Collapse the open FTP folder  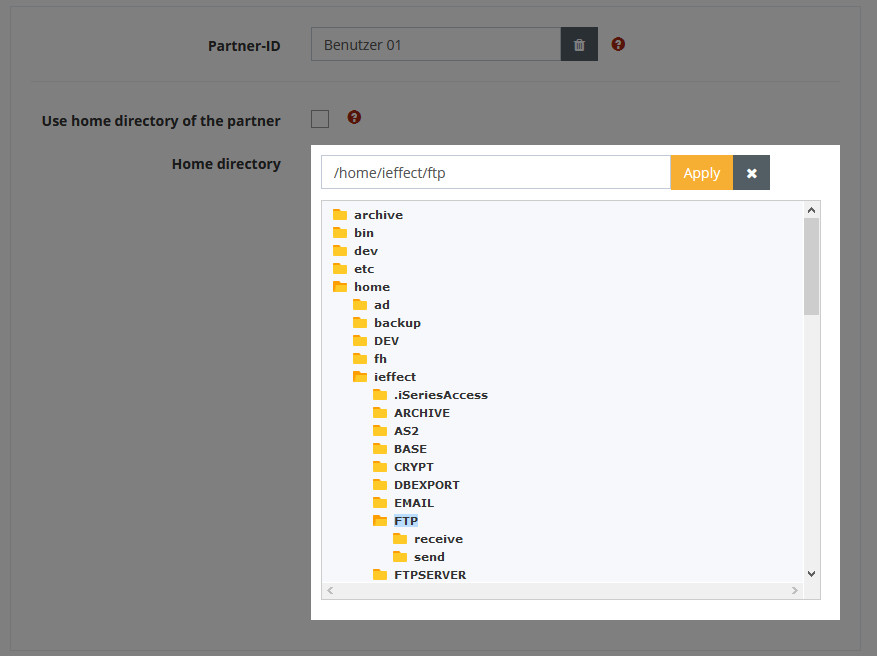[380, 521]
